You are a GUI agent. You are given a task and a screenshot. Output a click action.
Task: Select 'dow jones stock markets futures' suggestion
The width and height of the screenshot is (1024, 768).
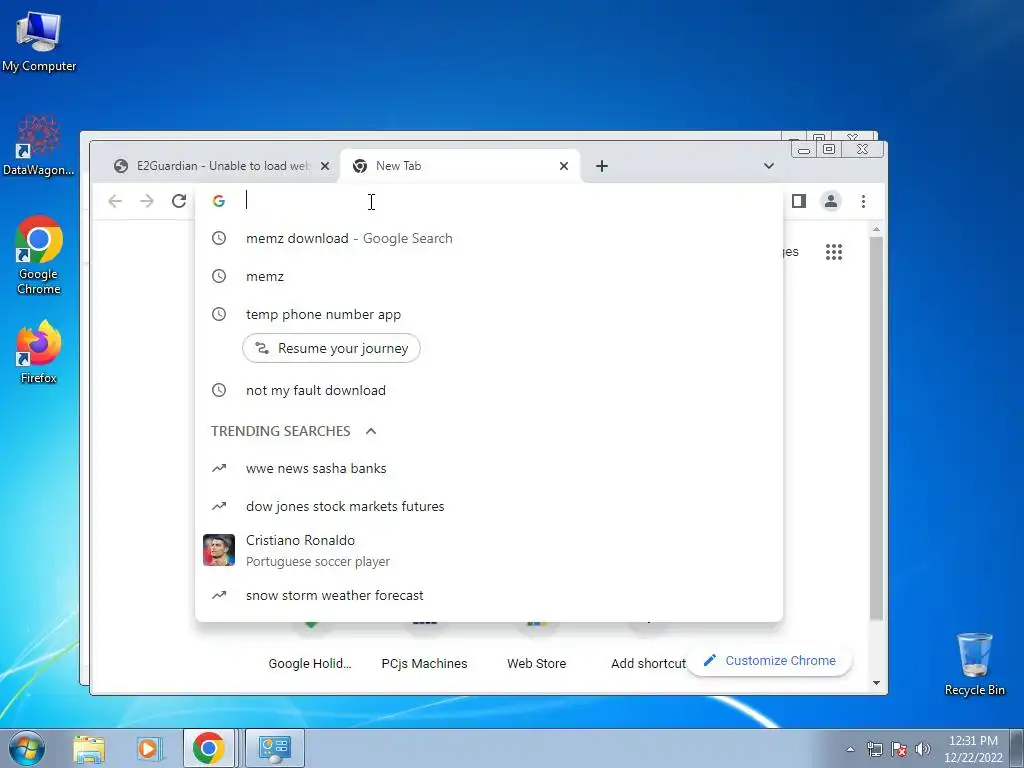[x=488, y=506]
